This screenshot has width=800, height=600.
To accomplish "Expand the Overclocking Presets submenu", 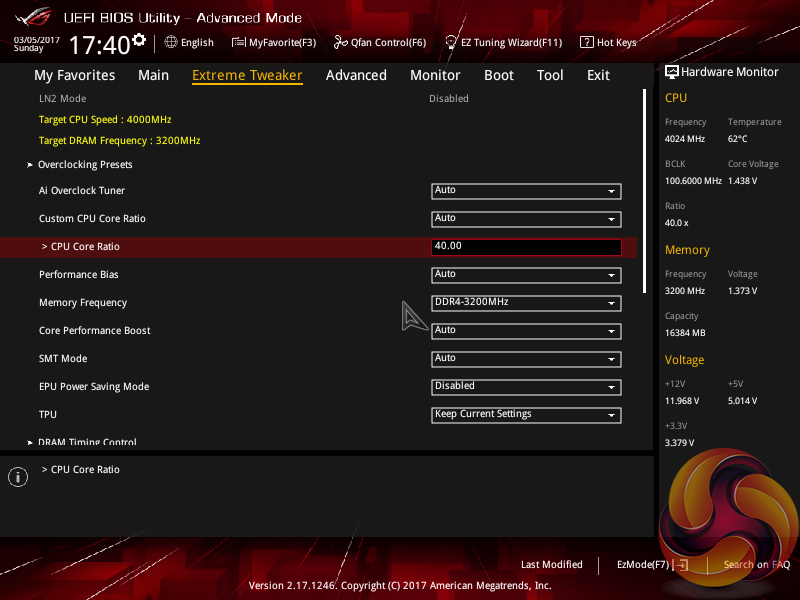I will click(x=85, y=165).
